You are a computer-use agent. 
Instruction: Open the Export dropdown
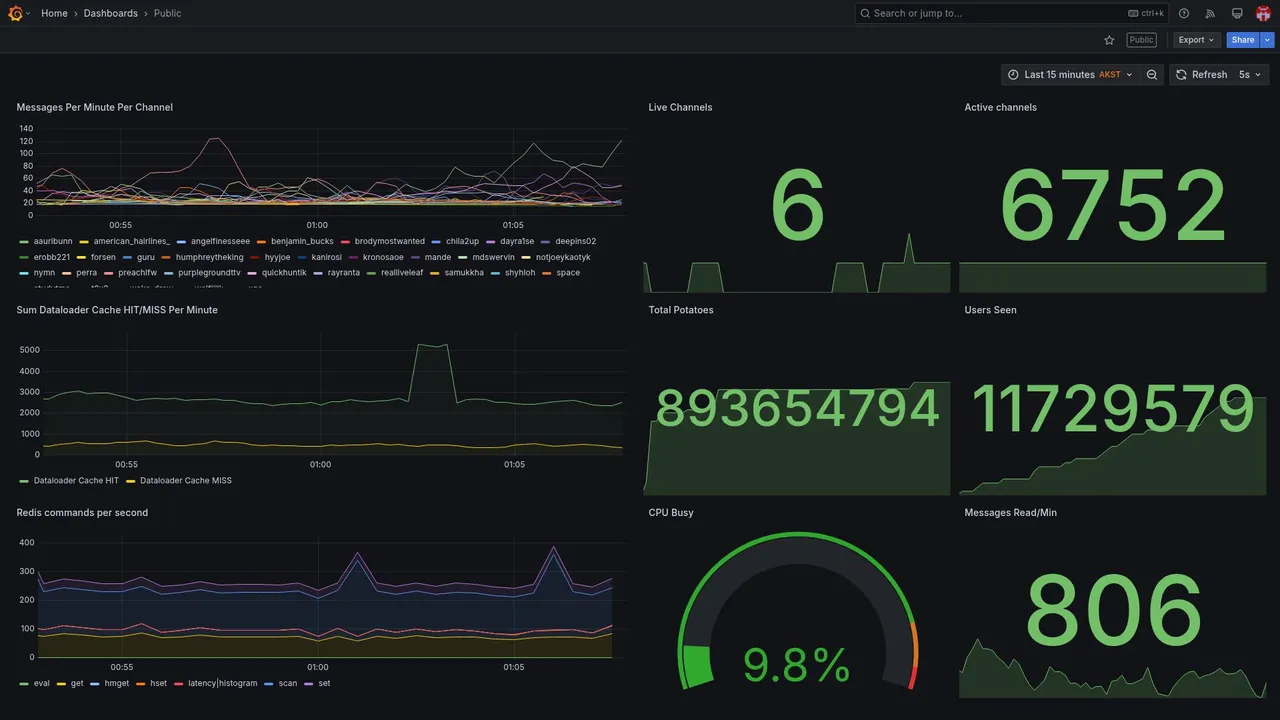[x=1196, y=40]
